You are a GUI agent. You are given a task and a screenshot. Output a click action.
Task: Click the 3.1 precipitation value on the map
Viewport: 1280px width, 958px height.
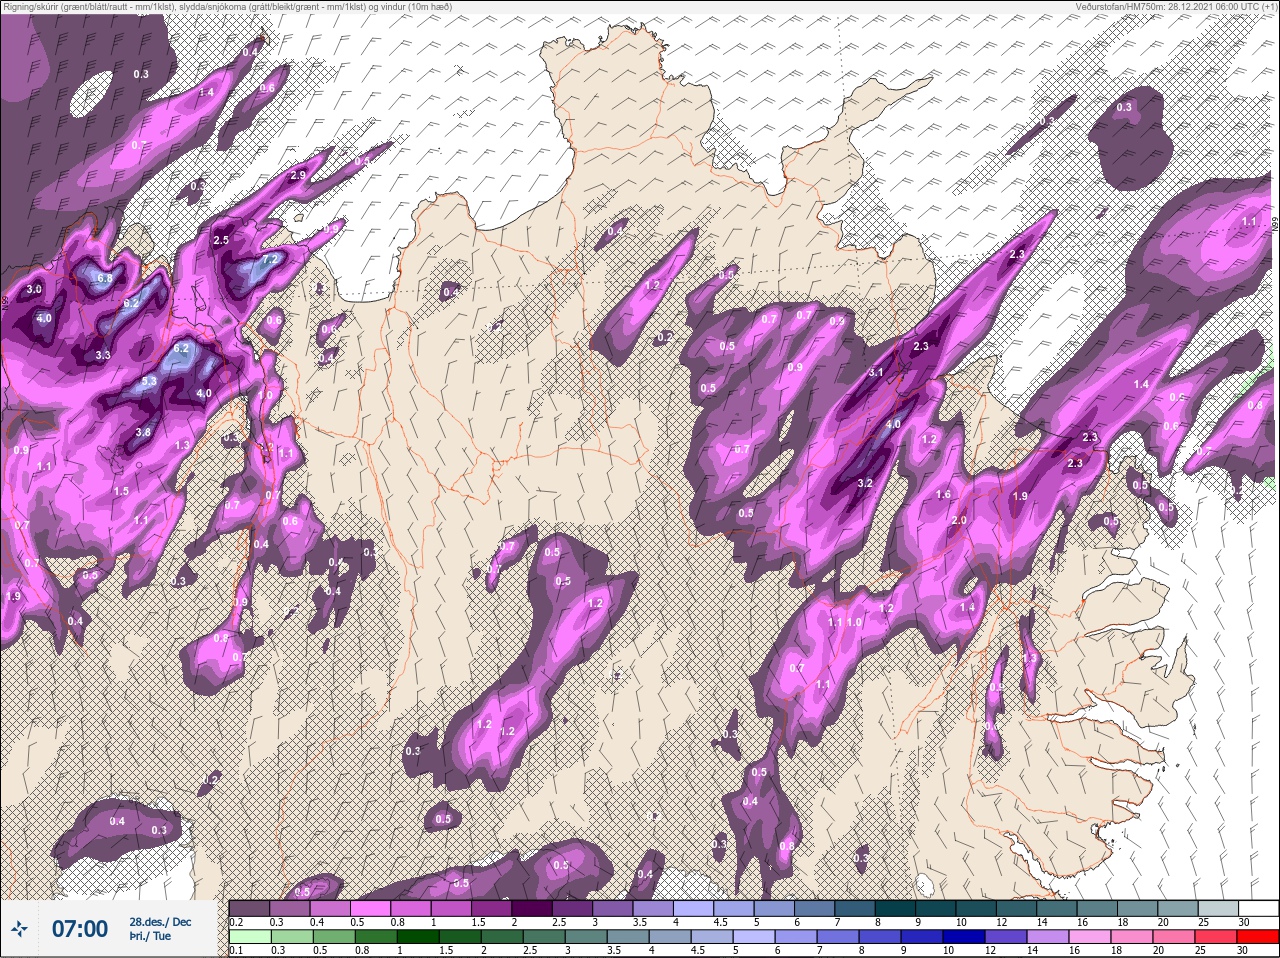(877, 372)
